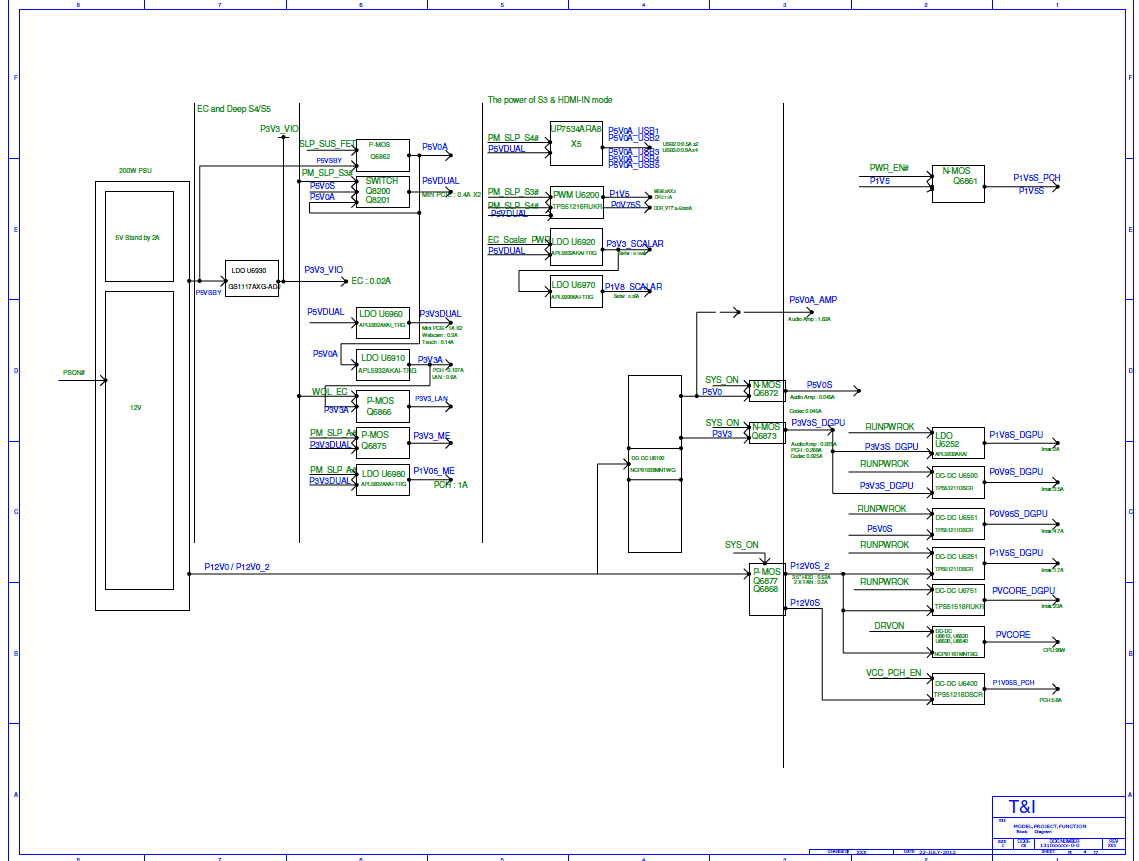Select the N-MOS Q6872 block

tap(766, 389)
